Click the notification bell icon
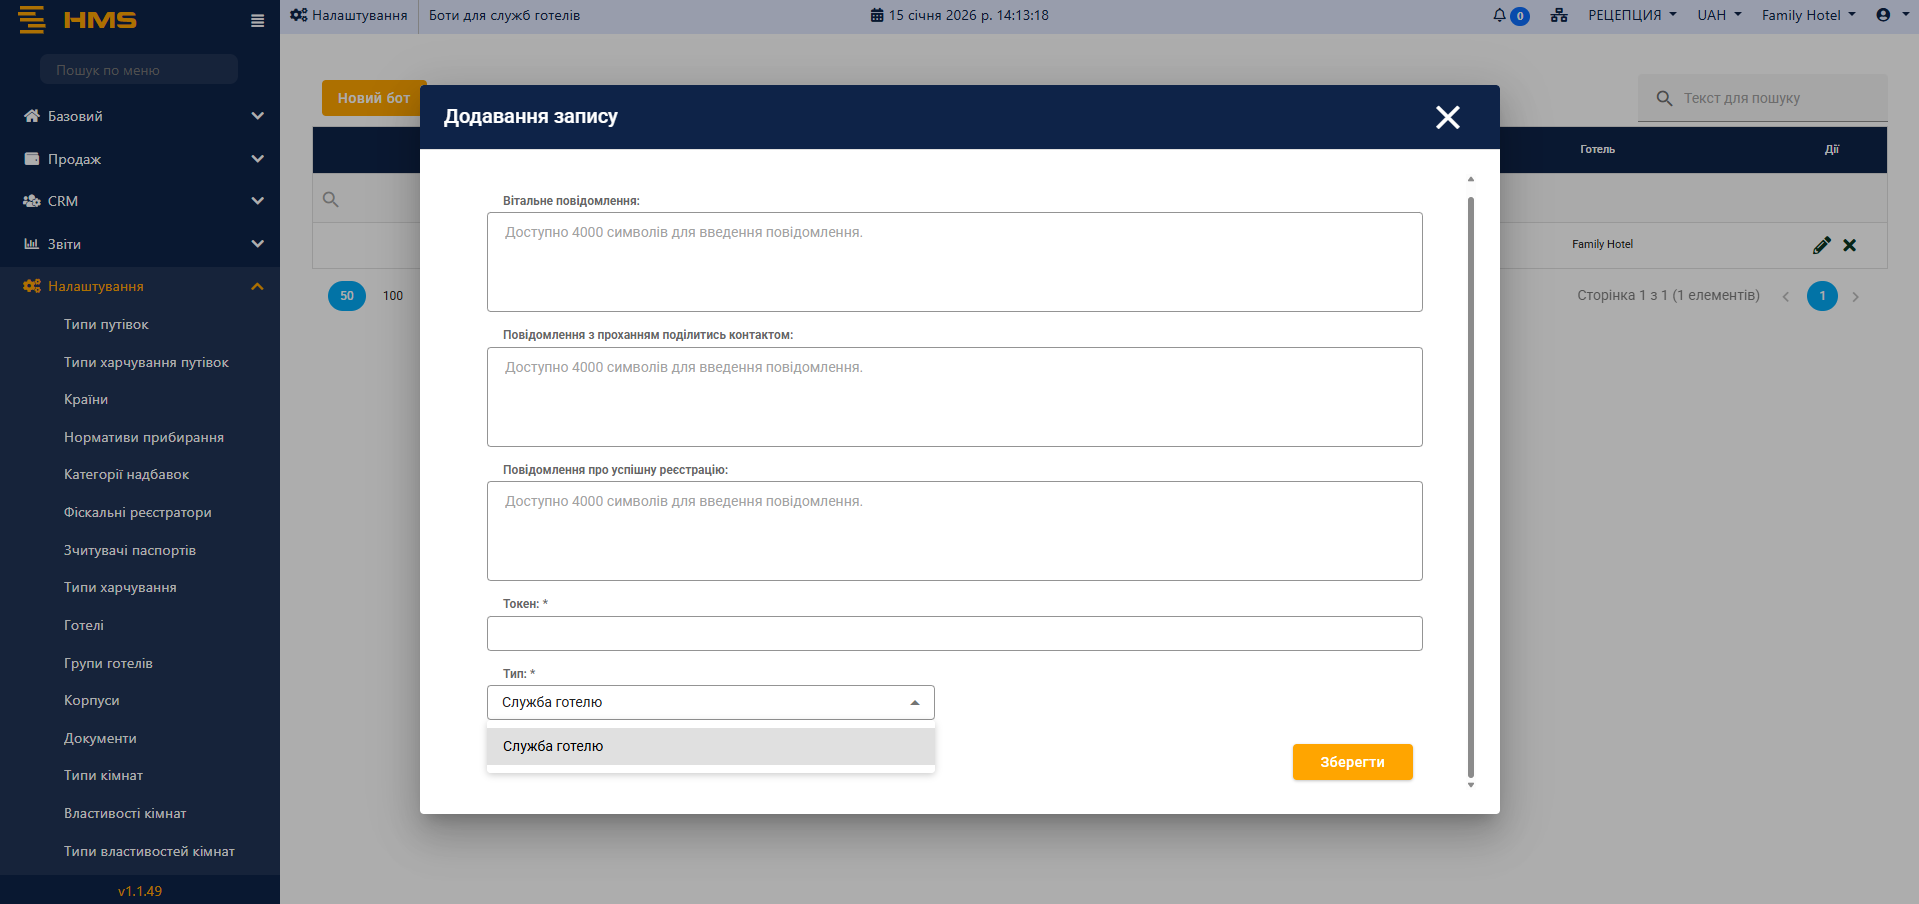1919x904 pixels. click(x=1499, y=15)
